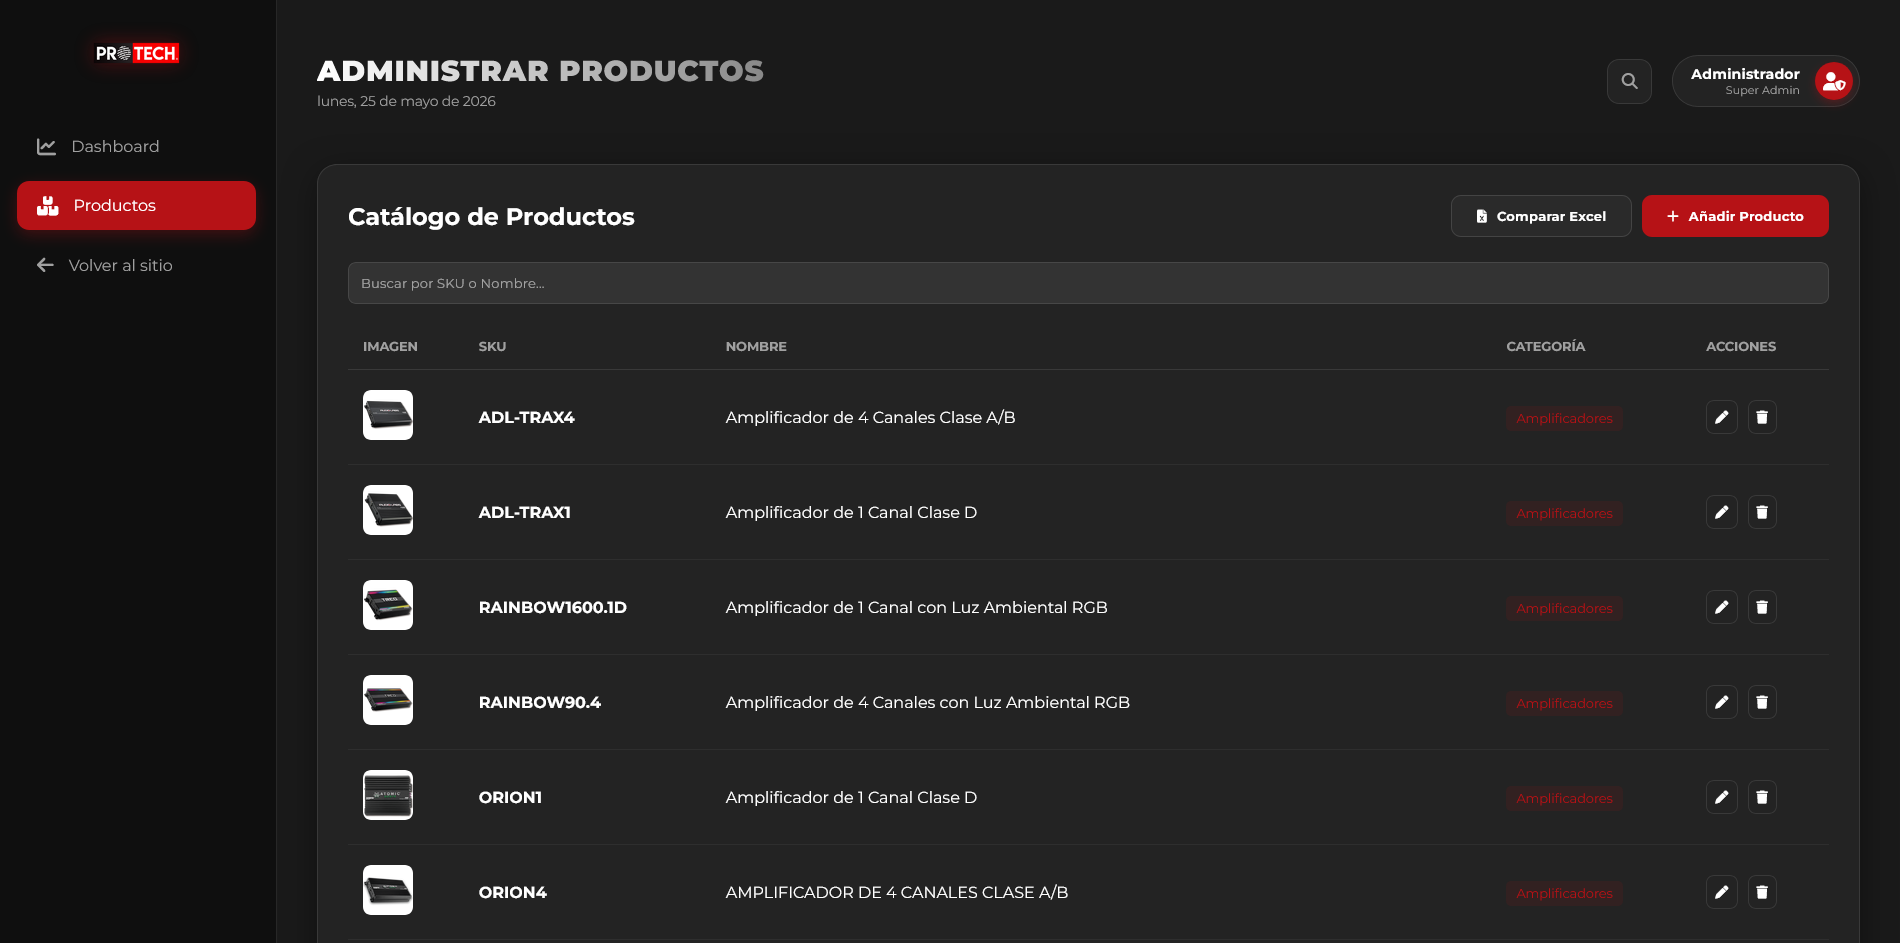The width and height of the screenshot is (1900, 943).
Task: Open the ADL-TRAX1 product thumbnail
Action: (388, 510)
